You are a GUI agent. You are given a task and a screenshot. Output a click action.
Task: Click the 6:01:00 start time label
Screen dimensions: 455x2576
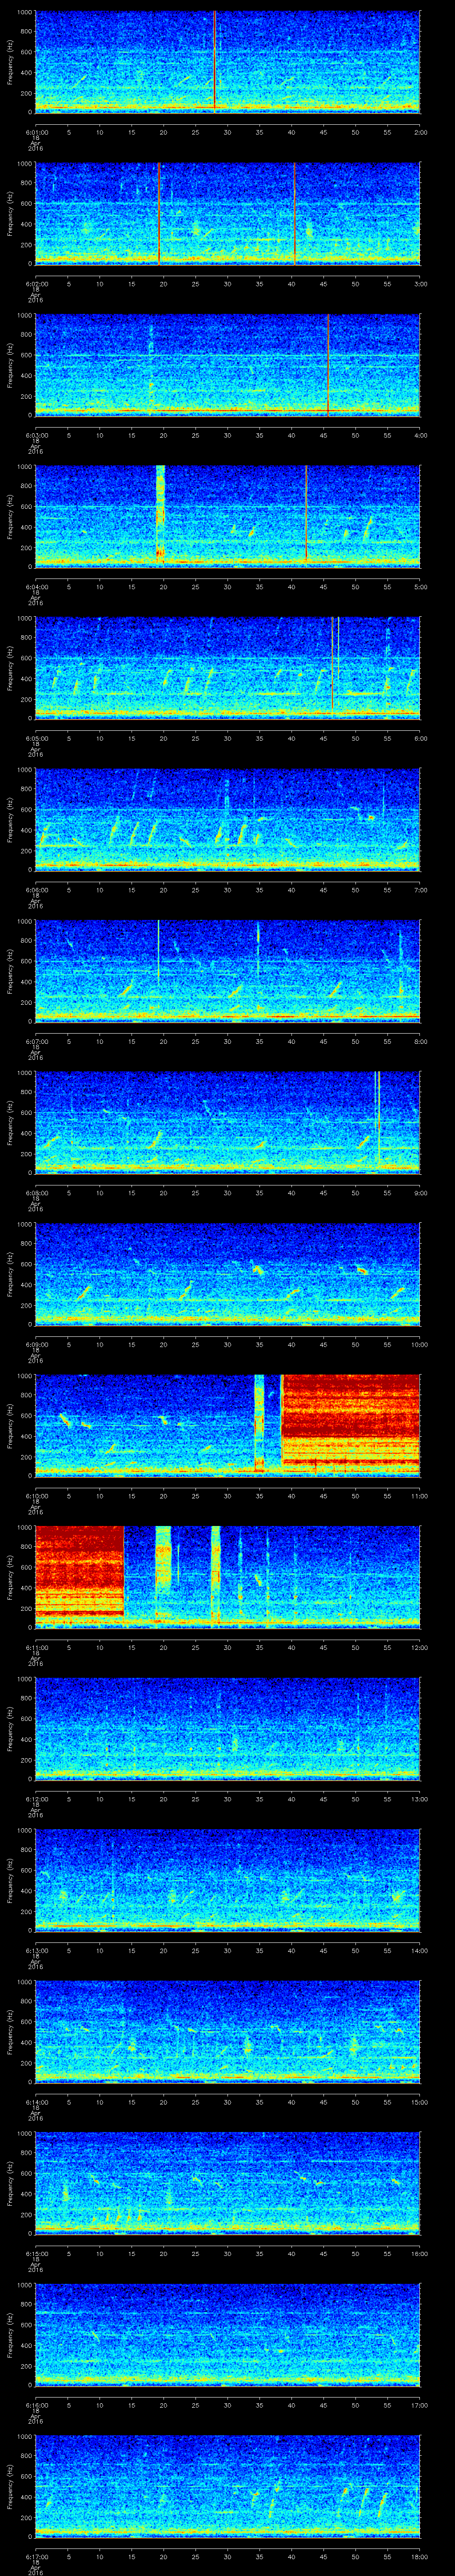[37, 132]
